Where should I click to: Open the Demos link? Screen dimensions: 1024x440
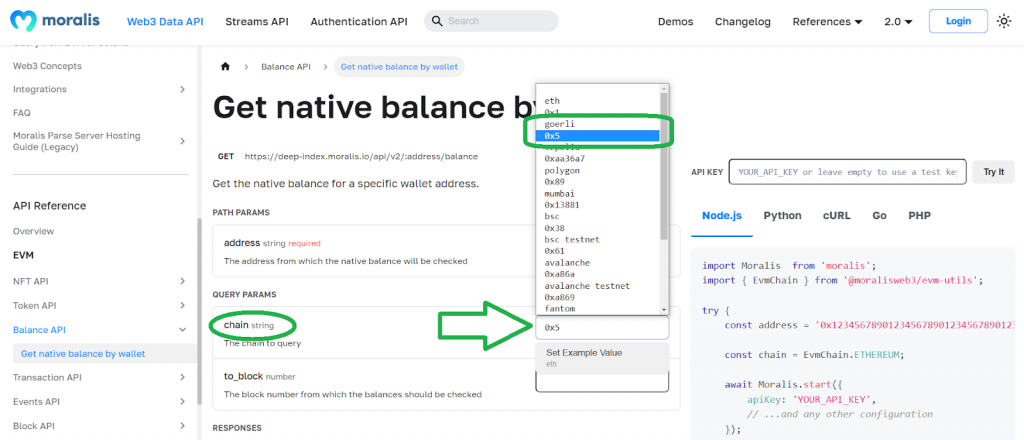[x=675, y=22]
